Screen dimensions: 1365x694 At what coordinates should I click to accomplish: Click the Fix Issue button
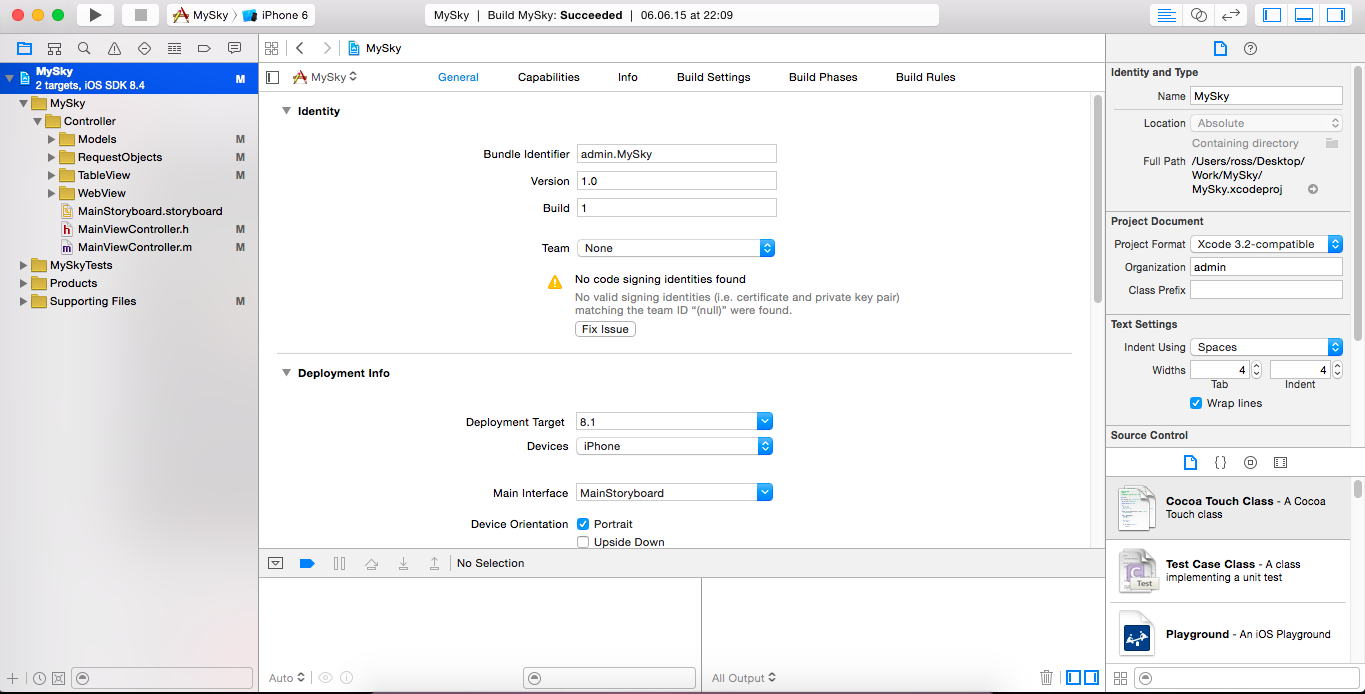coord(606,329)
